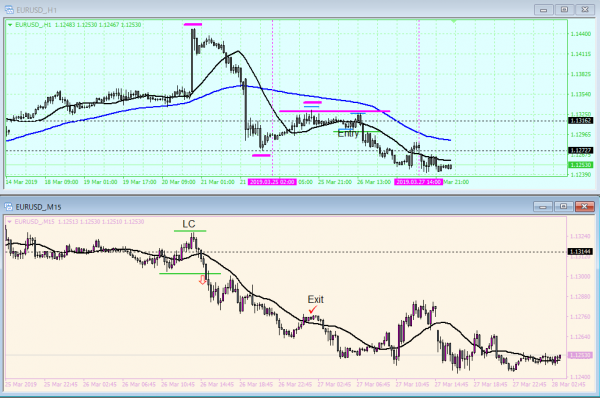Viewport: 600px width, 398px height.
Task: Minimize the EURUSD_H1 chart window
Action: pyautogui.click(x=543, y=10)
